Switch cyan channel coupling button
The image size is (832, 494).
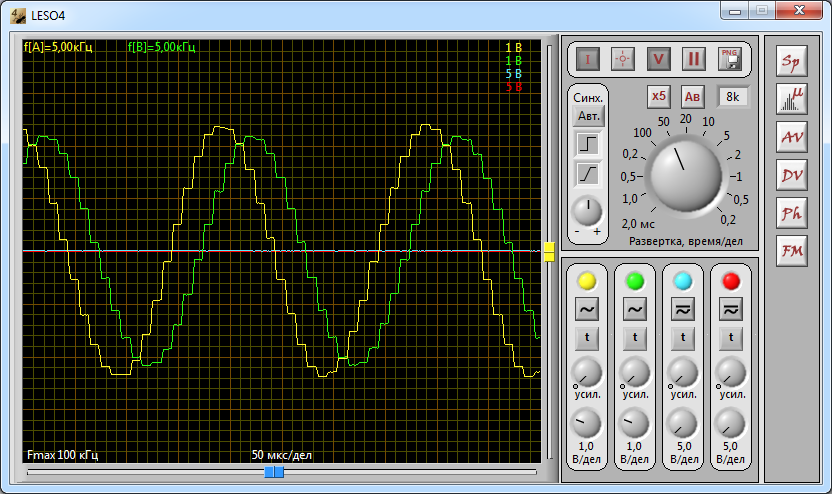tap(683, 309)
